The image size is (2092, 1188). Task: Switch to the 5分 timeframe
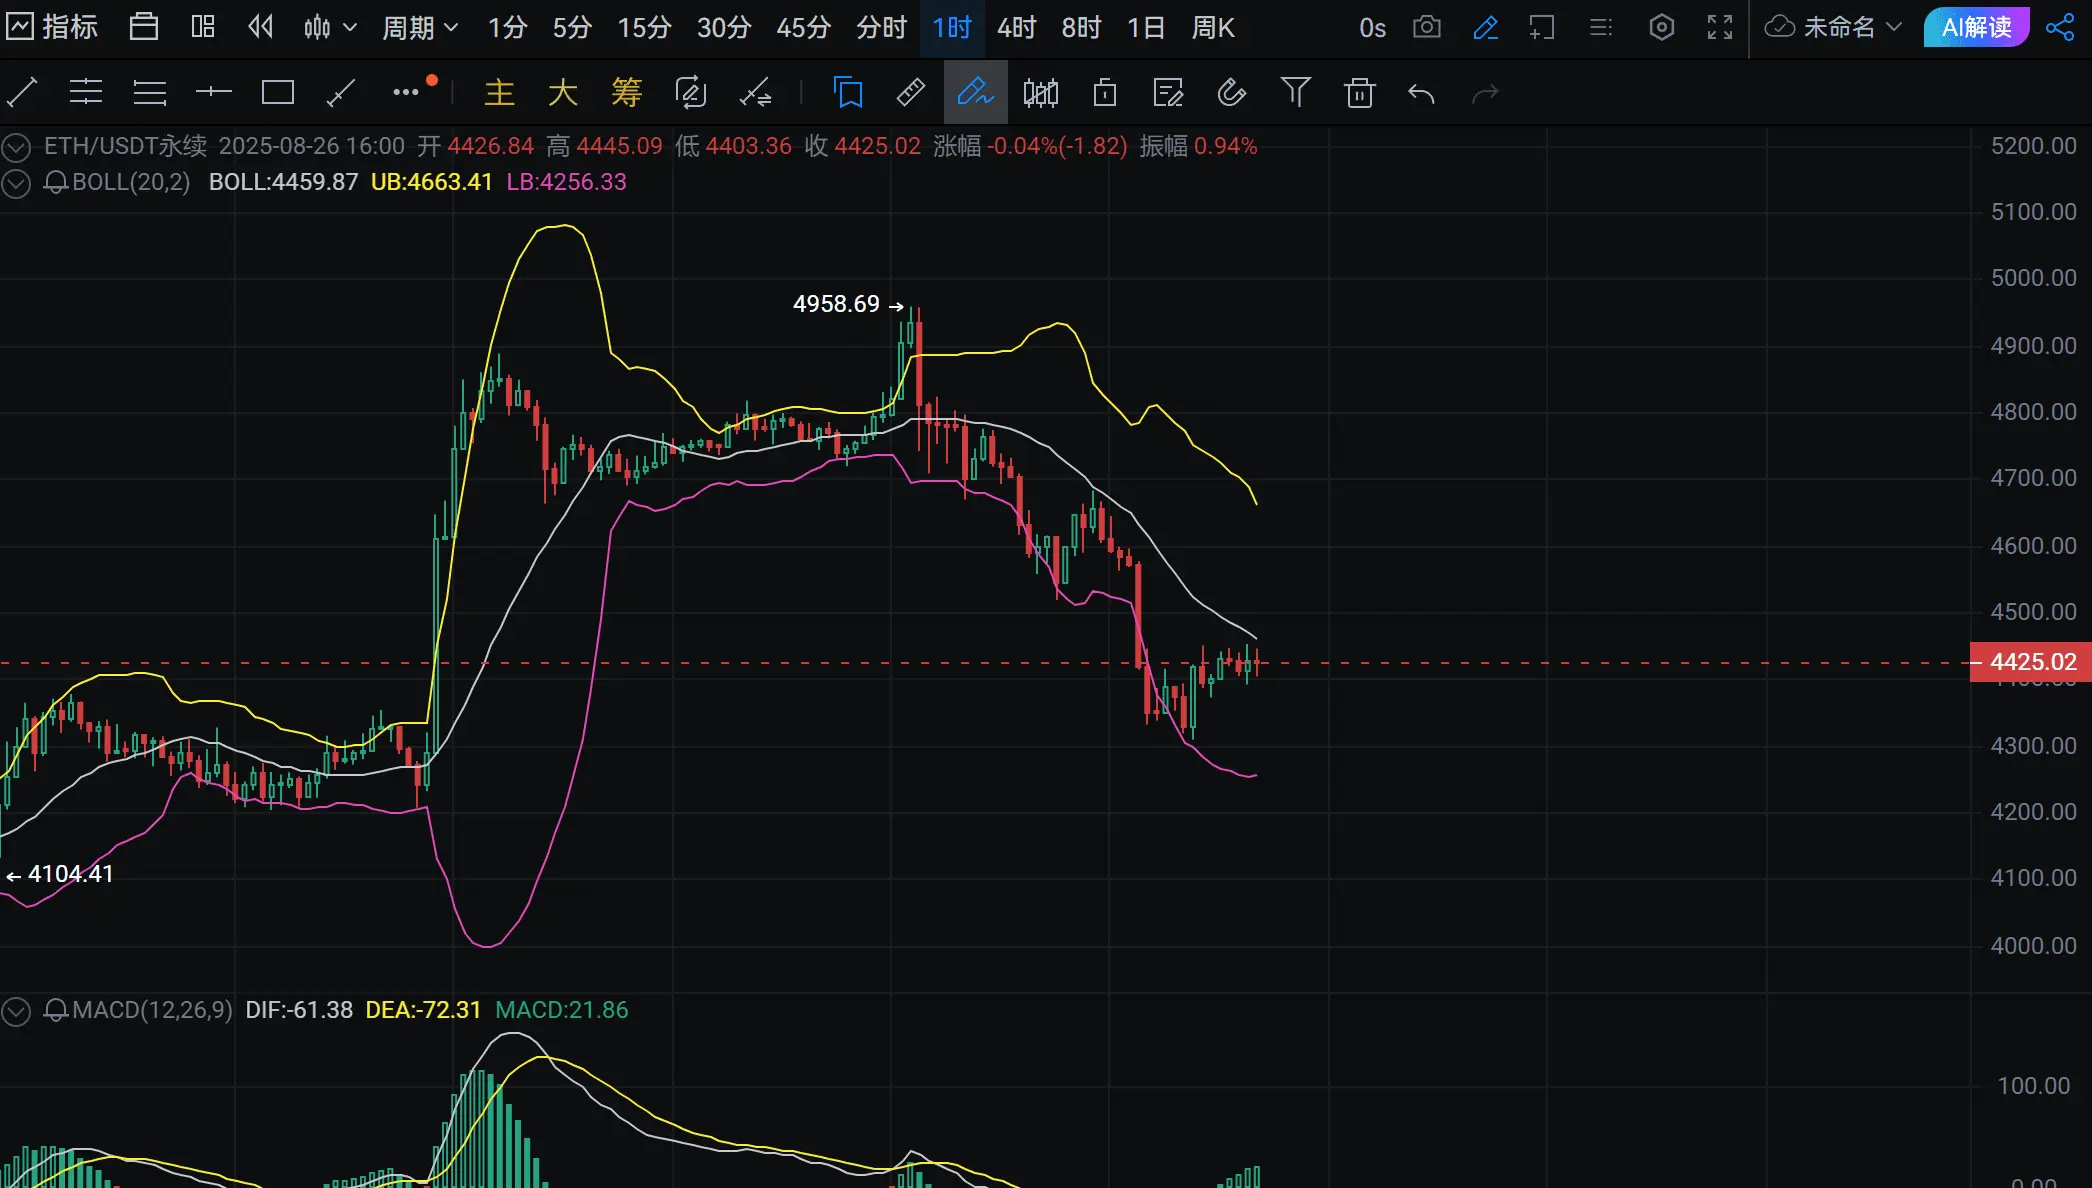pyautogui.click(x=572, y=27)
